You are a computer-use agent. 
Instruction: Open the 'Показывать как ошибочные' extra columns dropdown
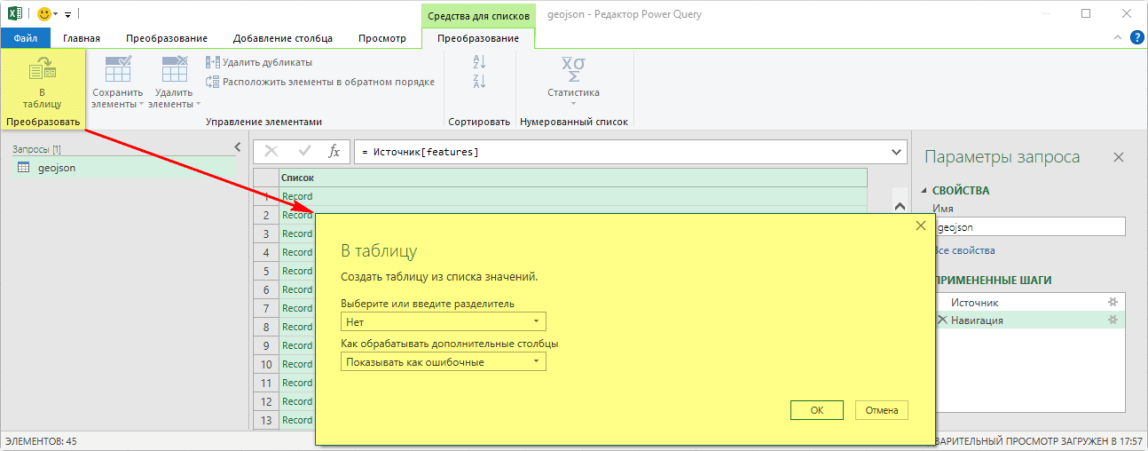(443, 362)
